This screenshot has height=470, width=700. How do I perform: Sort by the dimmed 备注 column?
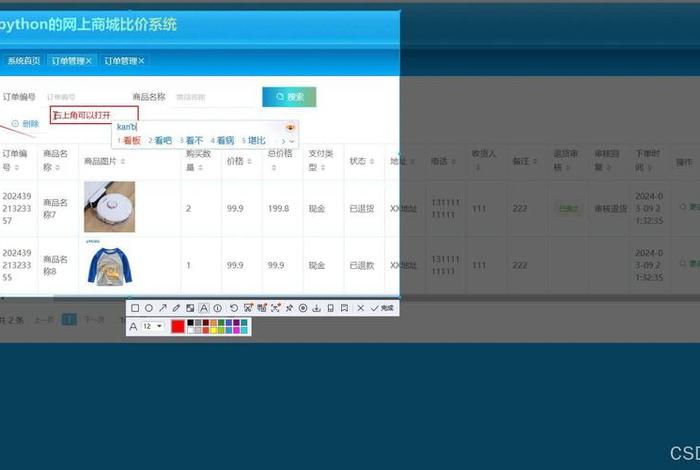(535, 161)
